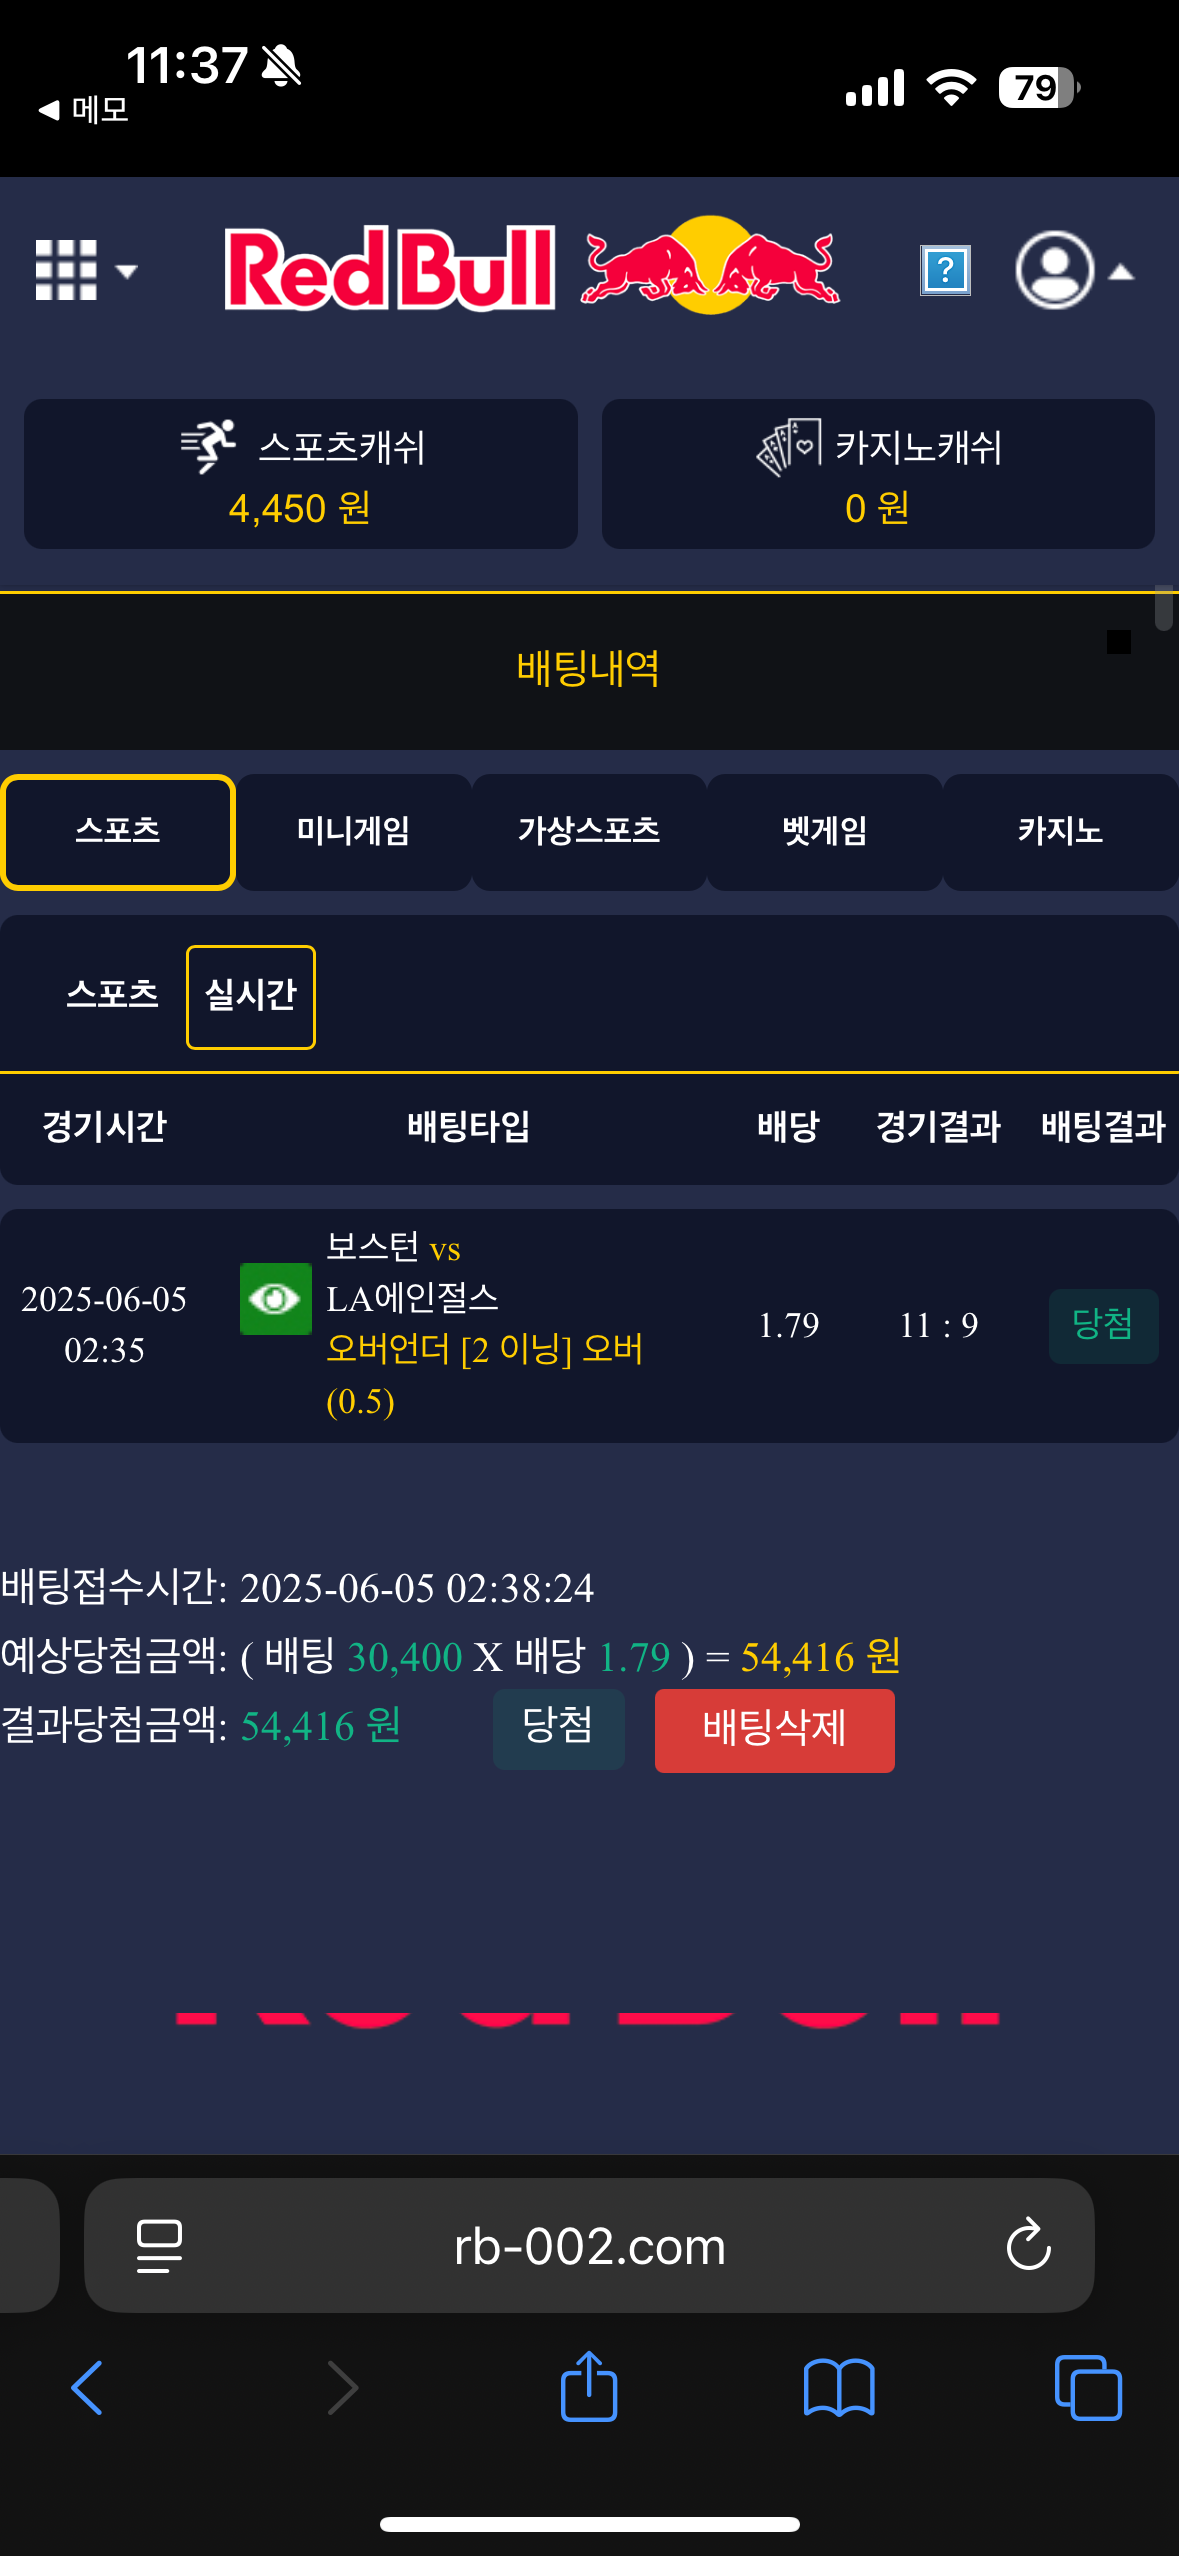Open the blue question mark help icon
The image size is (1179, 2556).
coord(945,270)
